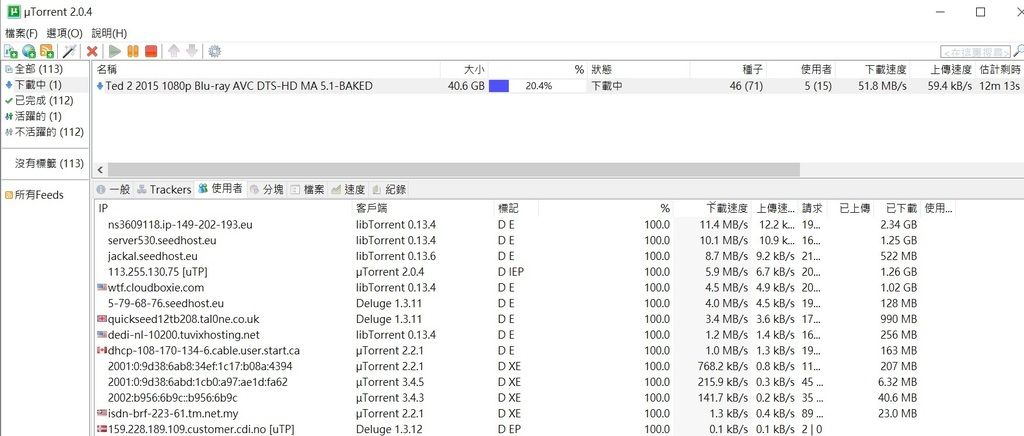Select 沒有標籤 (113) label
Screen dimensions: 1024x436
pyautogui.click(x=49, y=163)
